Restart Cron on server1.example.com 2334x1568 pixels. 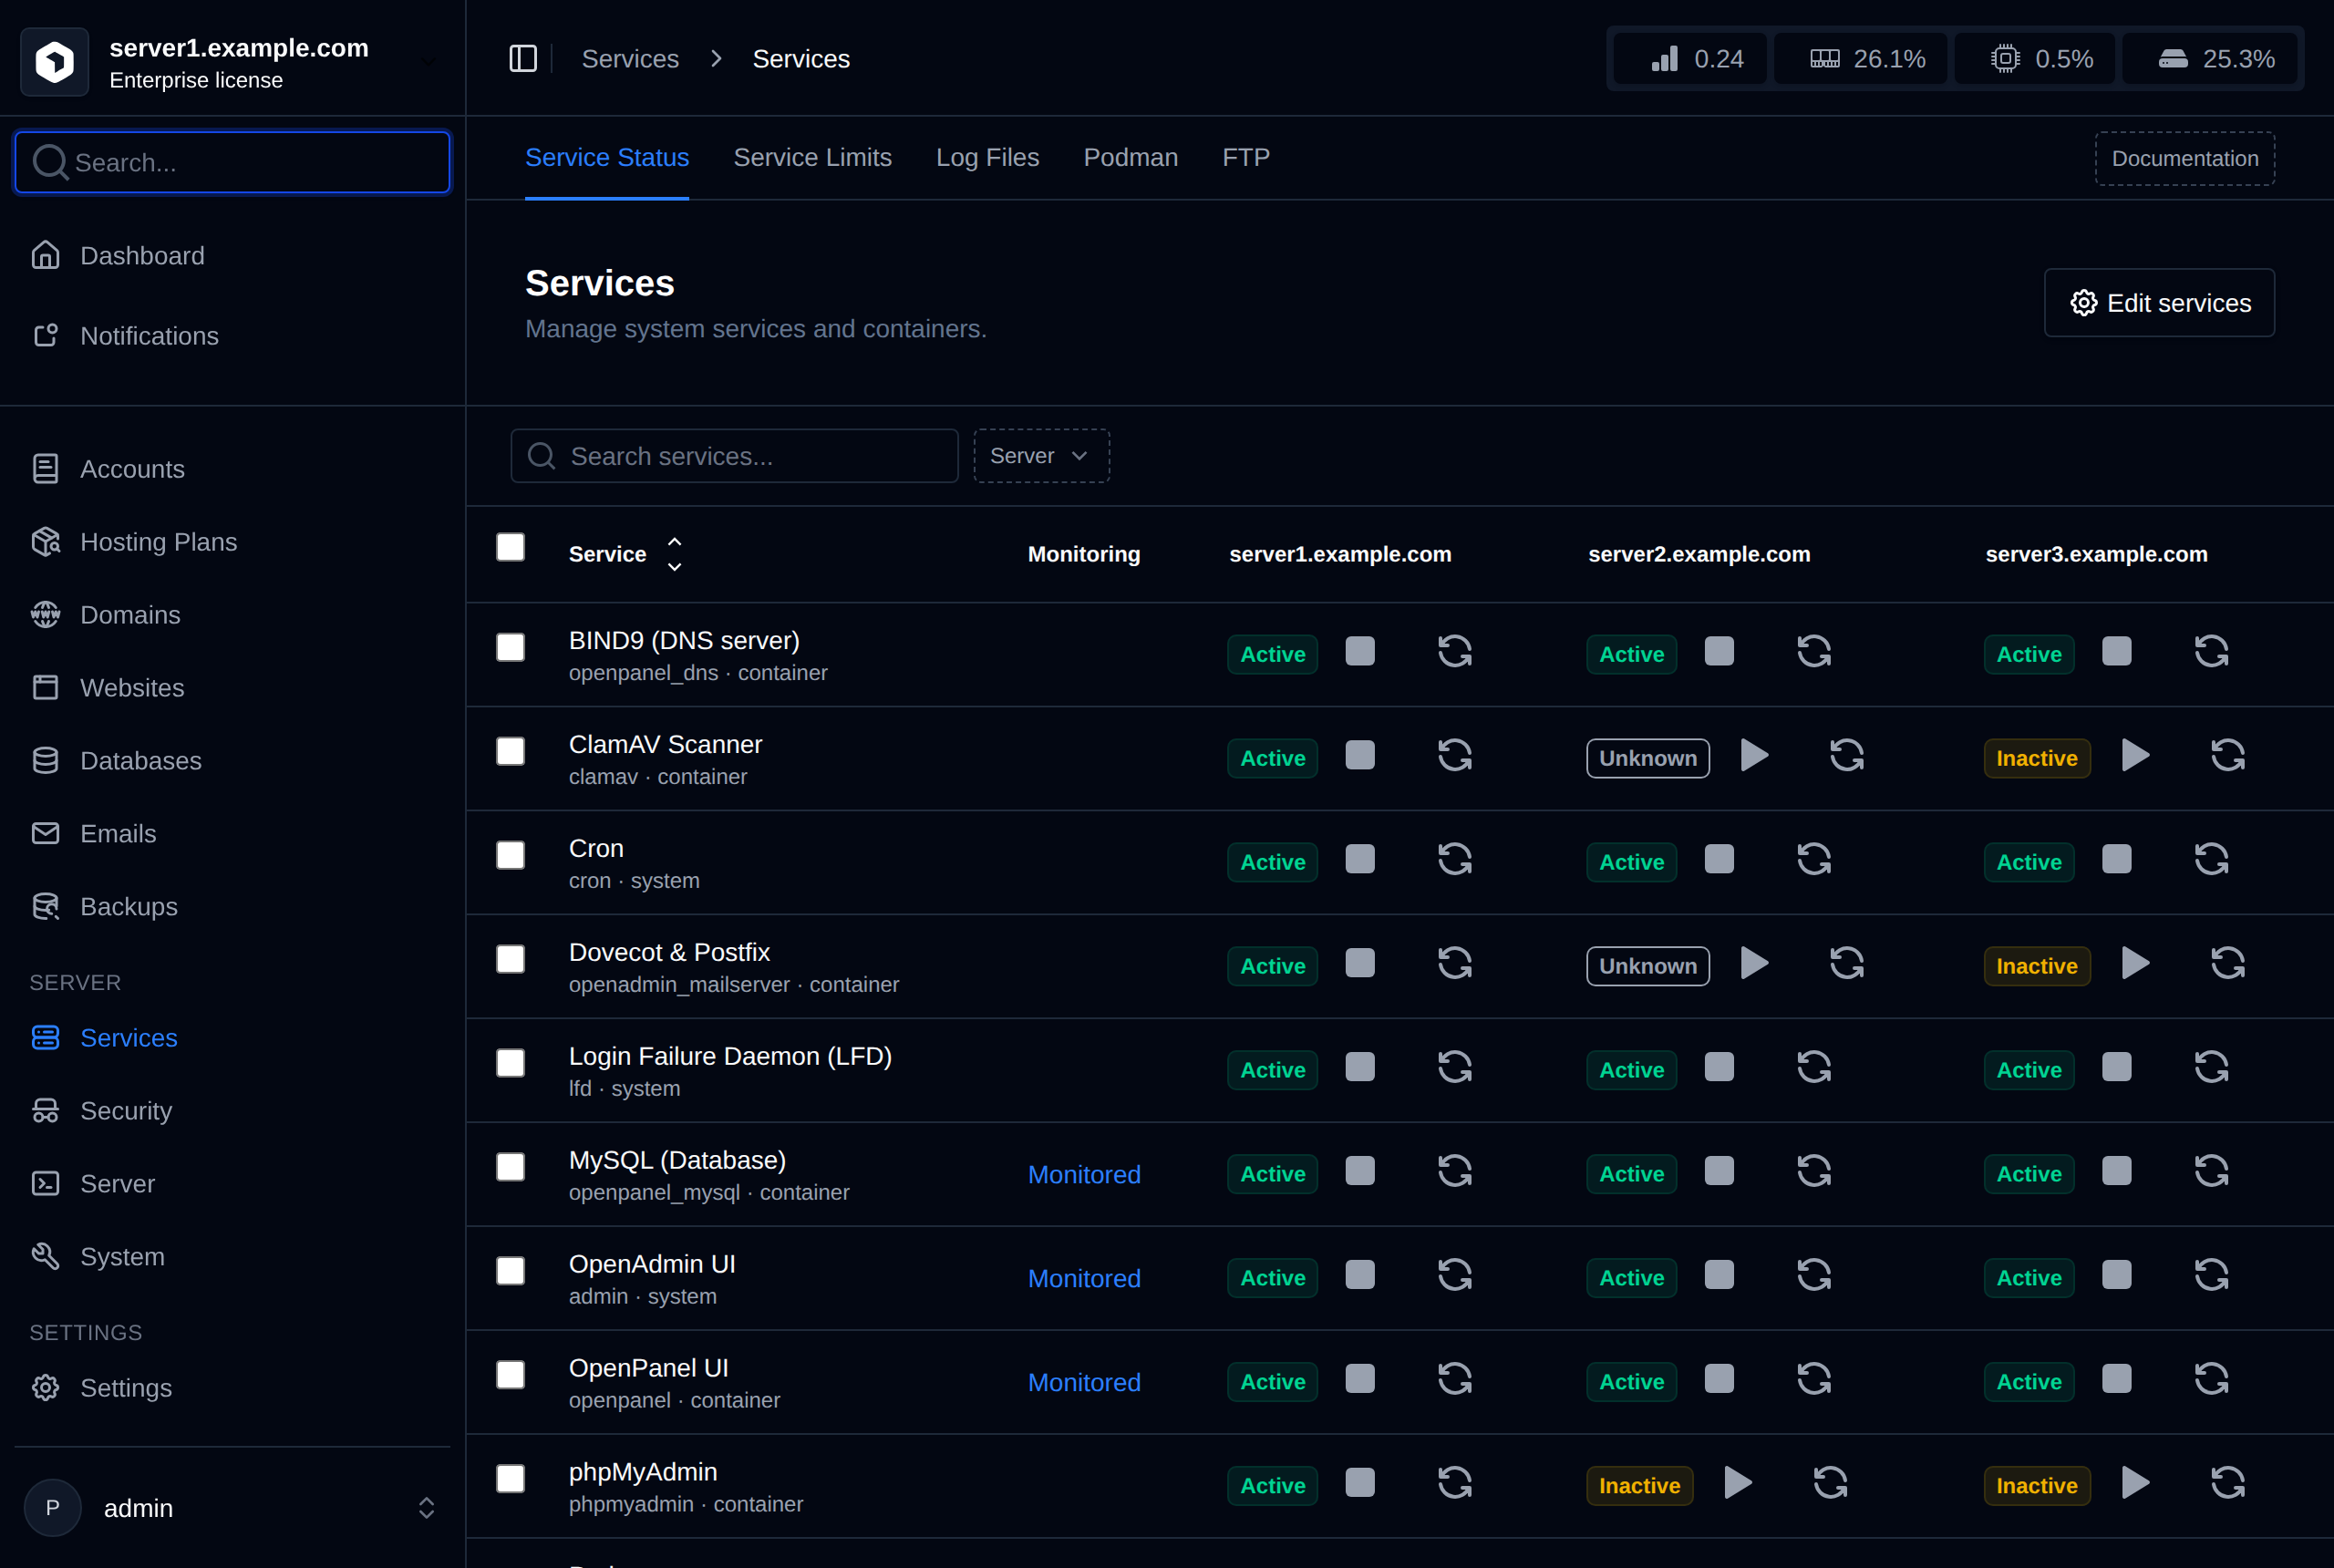click(x=1455, y=859)
